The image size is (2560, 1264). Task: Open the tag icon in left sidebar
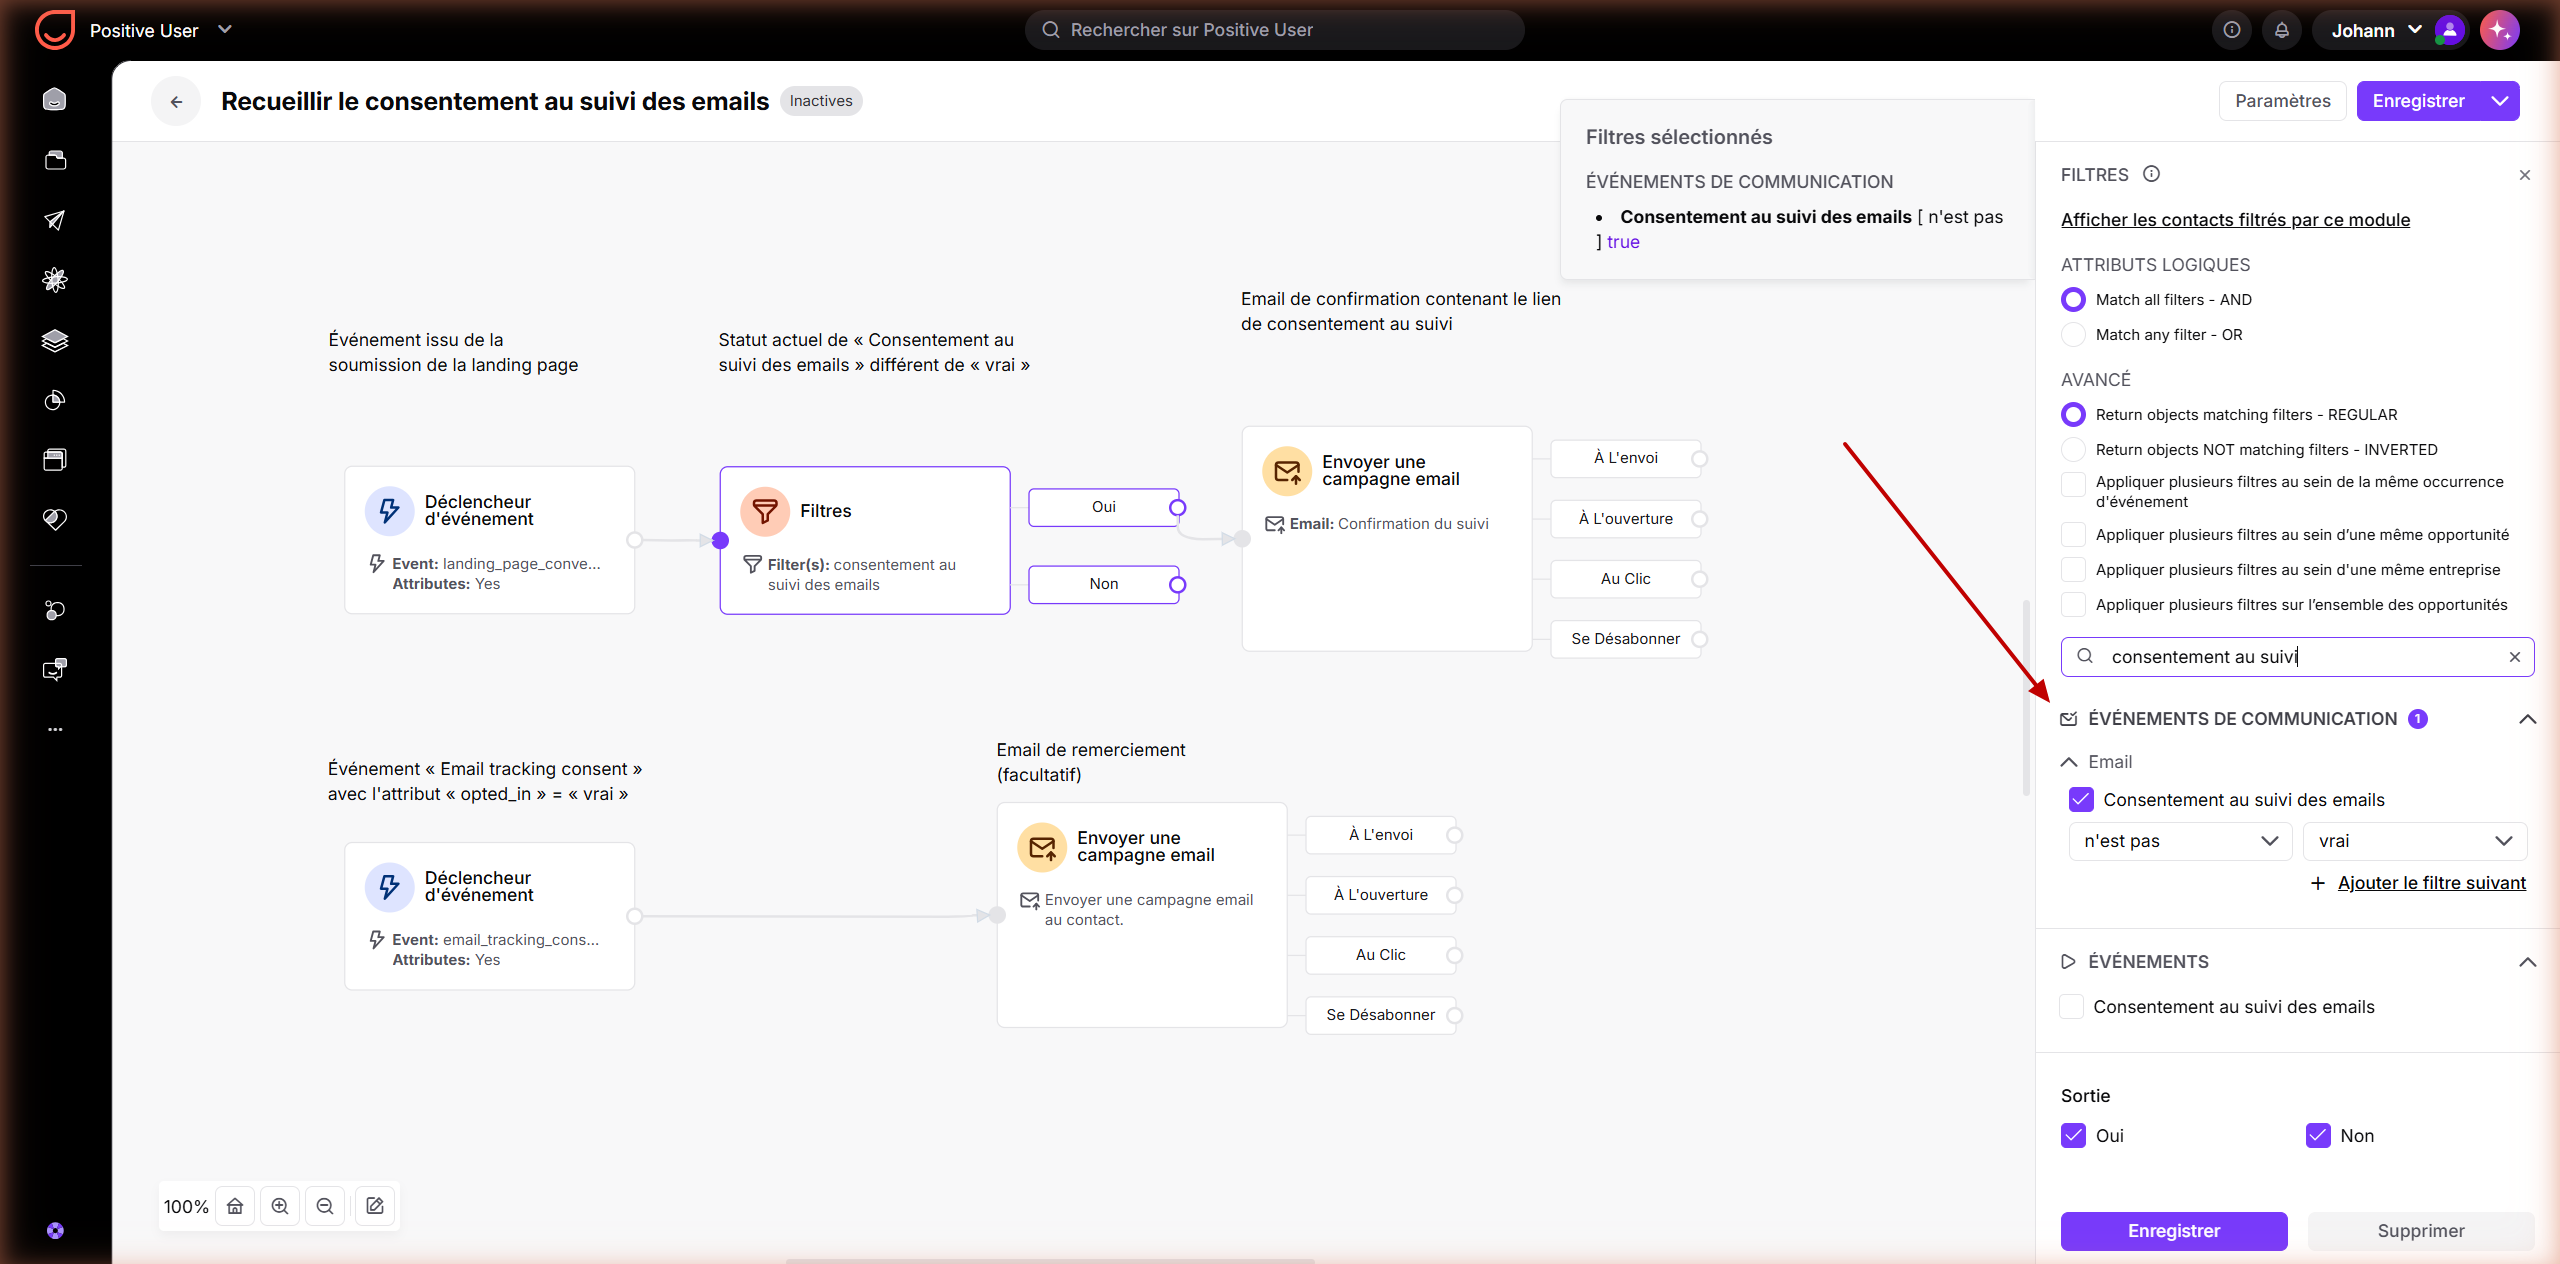[55, 519]
